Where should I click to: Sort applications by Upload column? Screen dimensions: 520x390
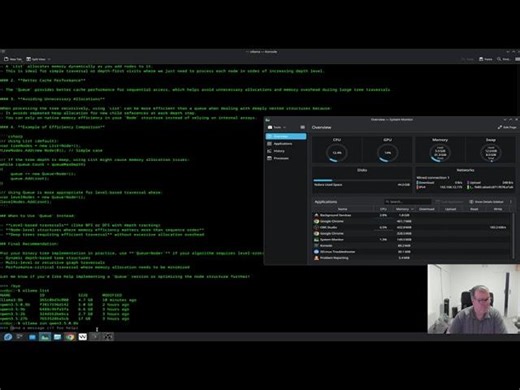pyautogui.click(x=450, y=209)
